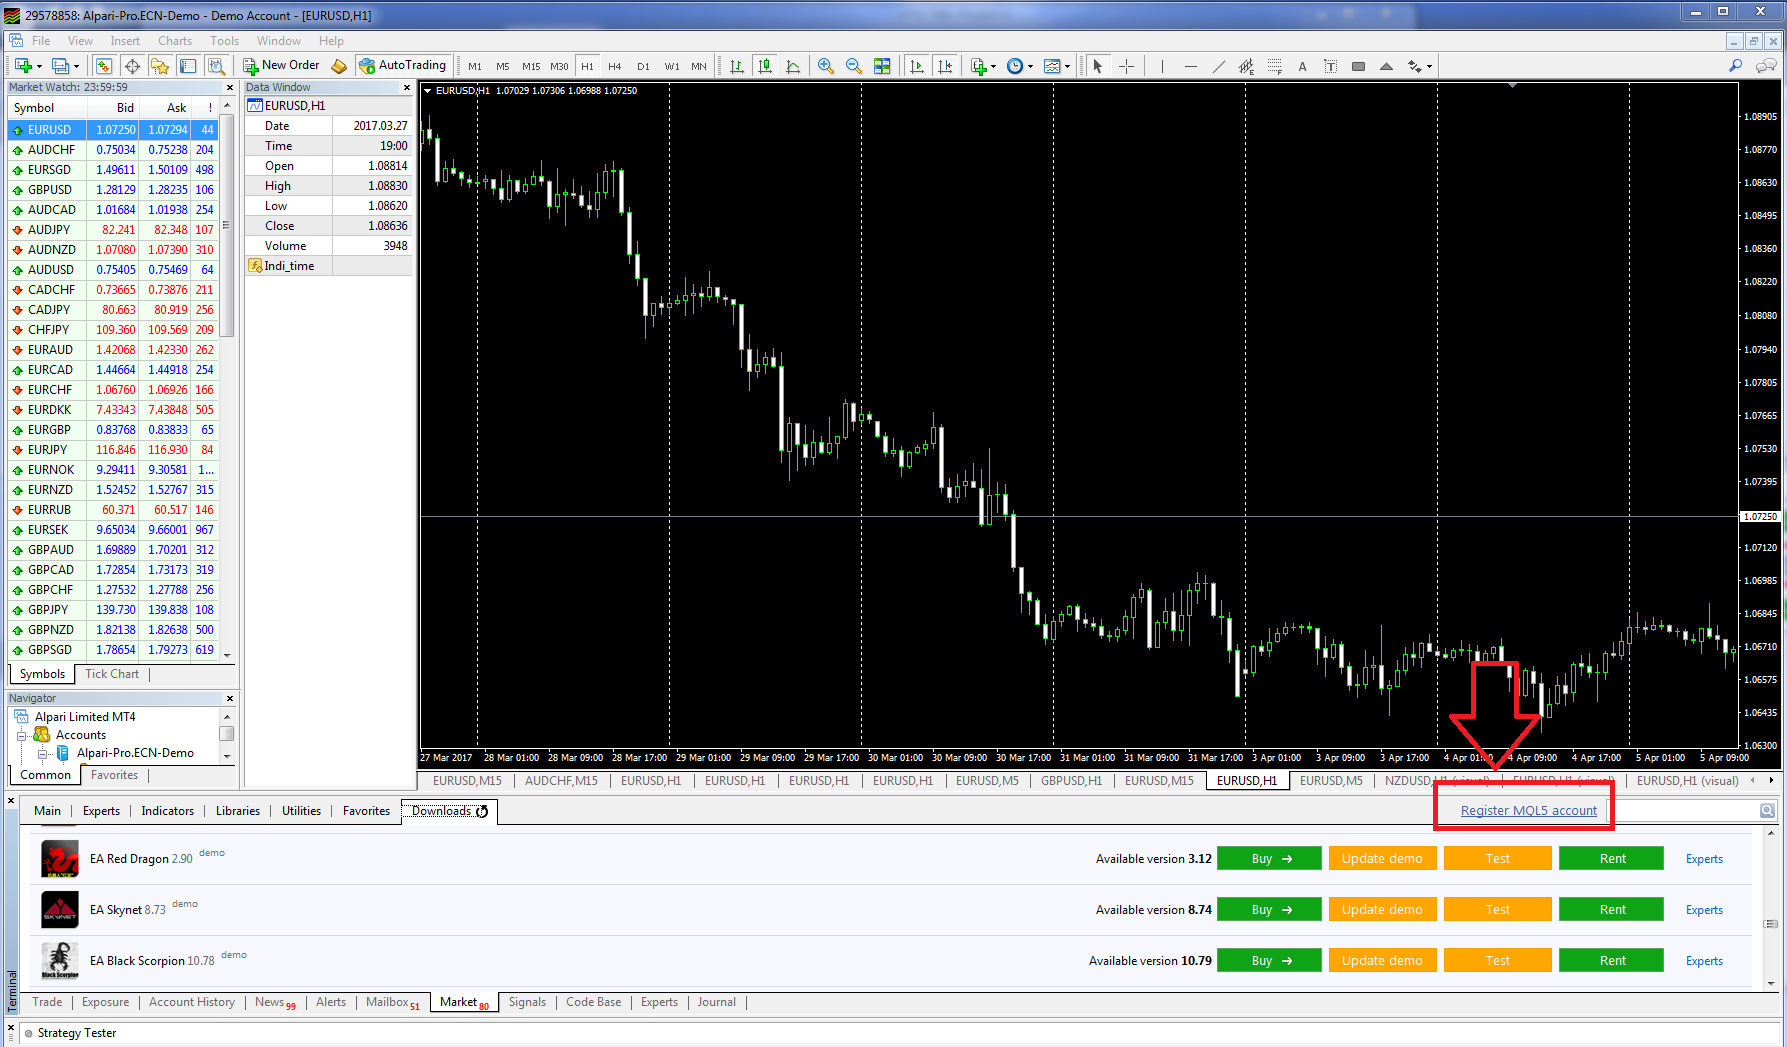Show more chart tabs to the right
The height and width of the screenshot is (1047, 1787).
tap(1771, 781)
